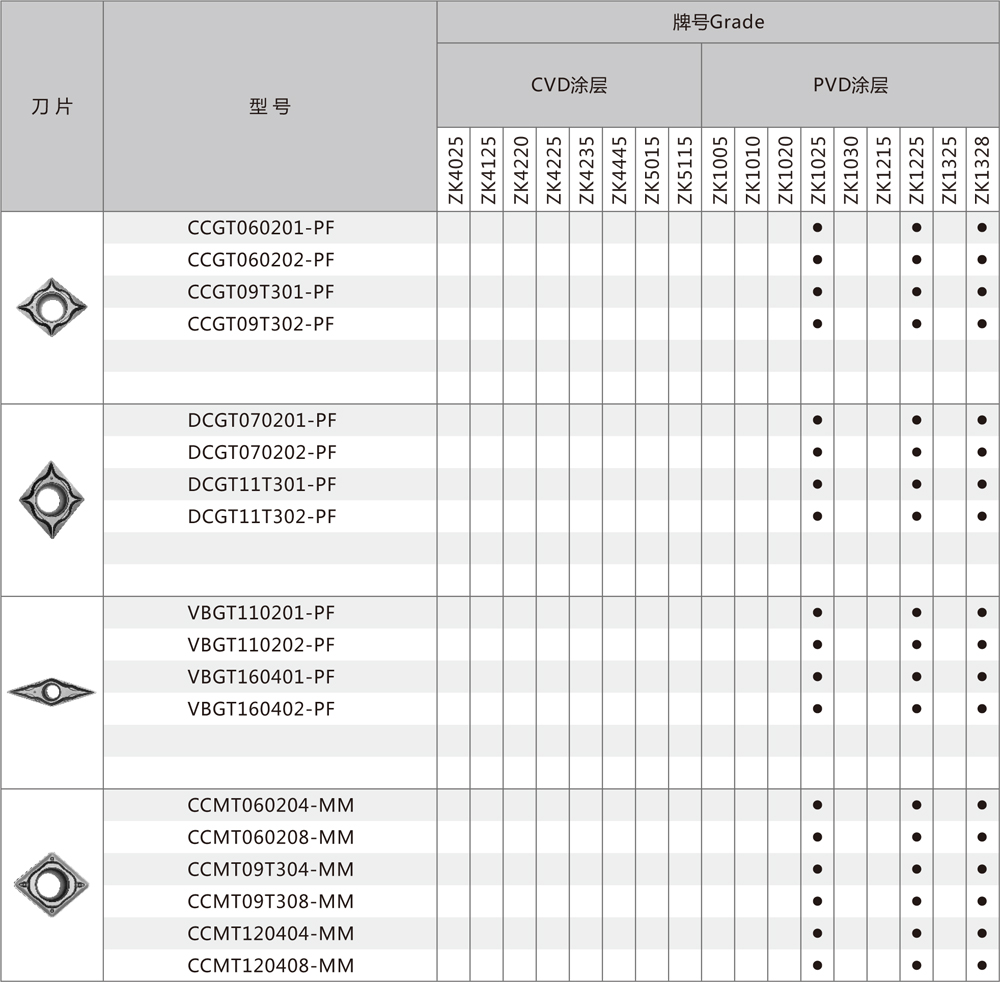Select the PVD涂层 header
The image size is (1000, 982).
click(x=849, y=85)
